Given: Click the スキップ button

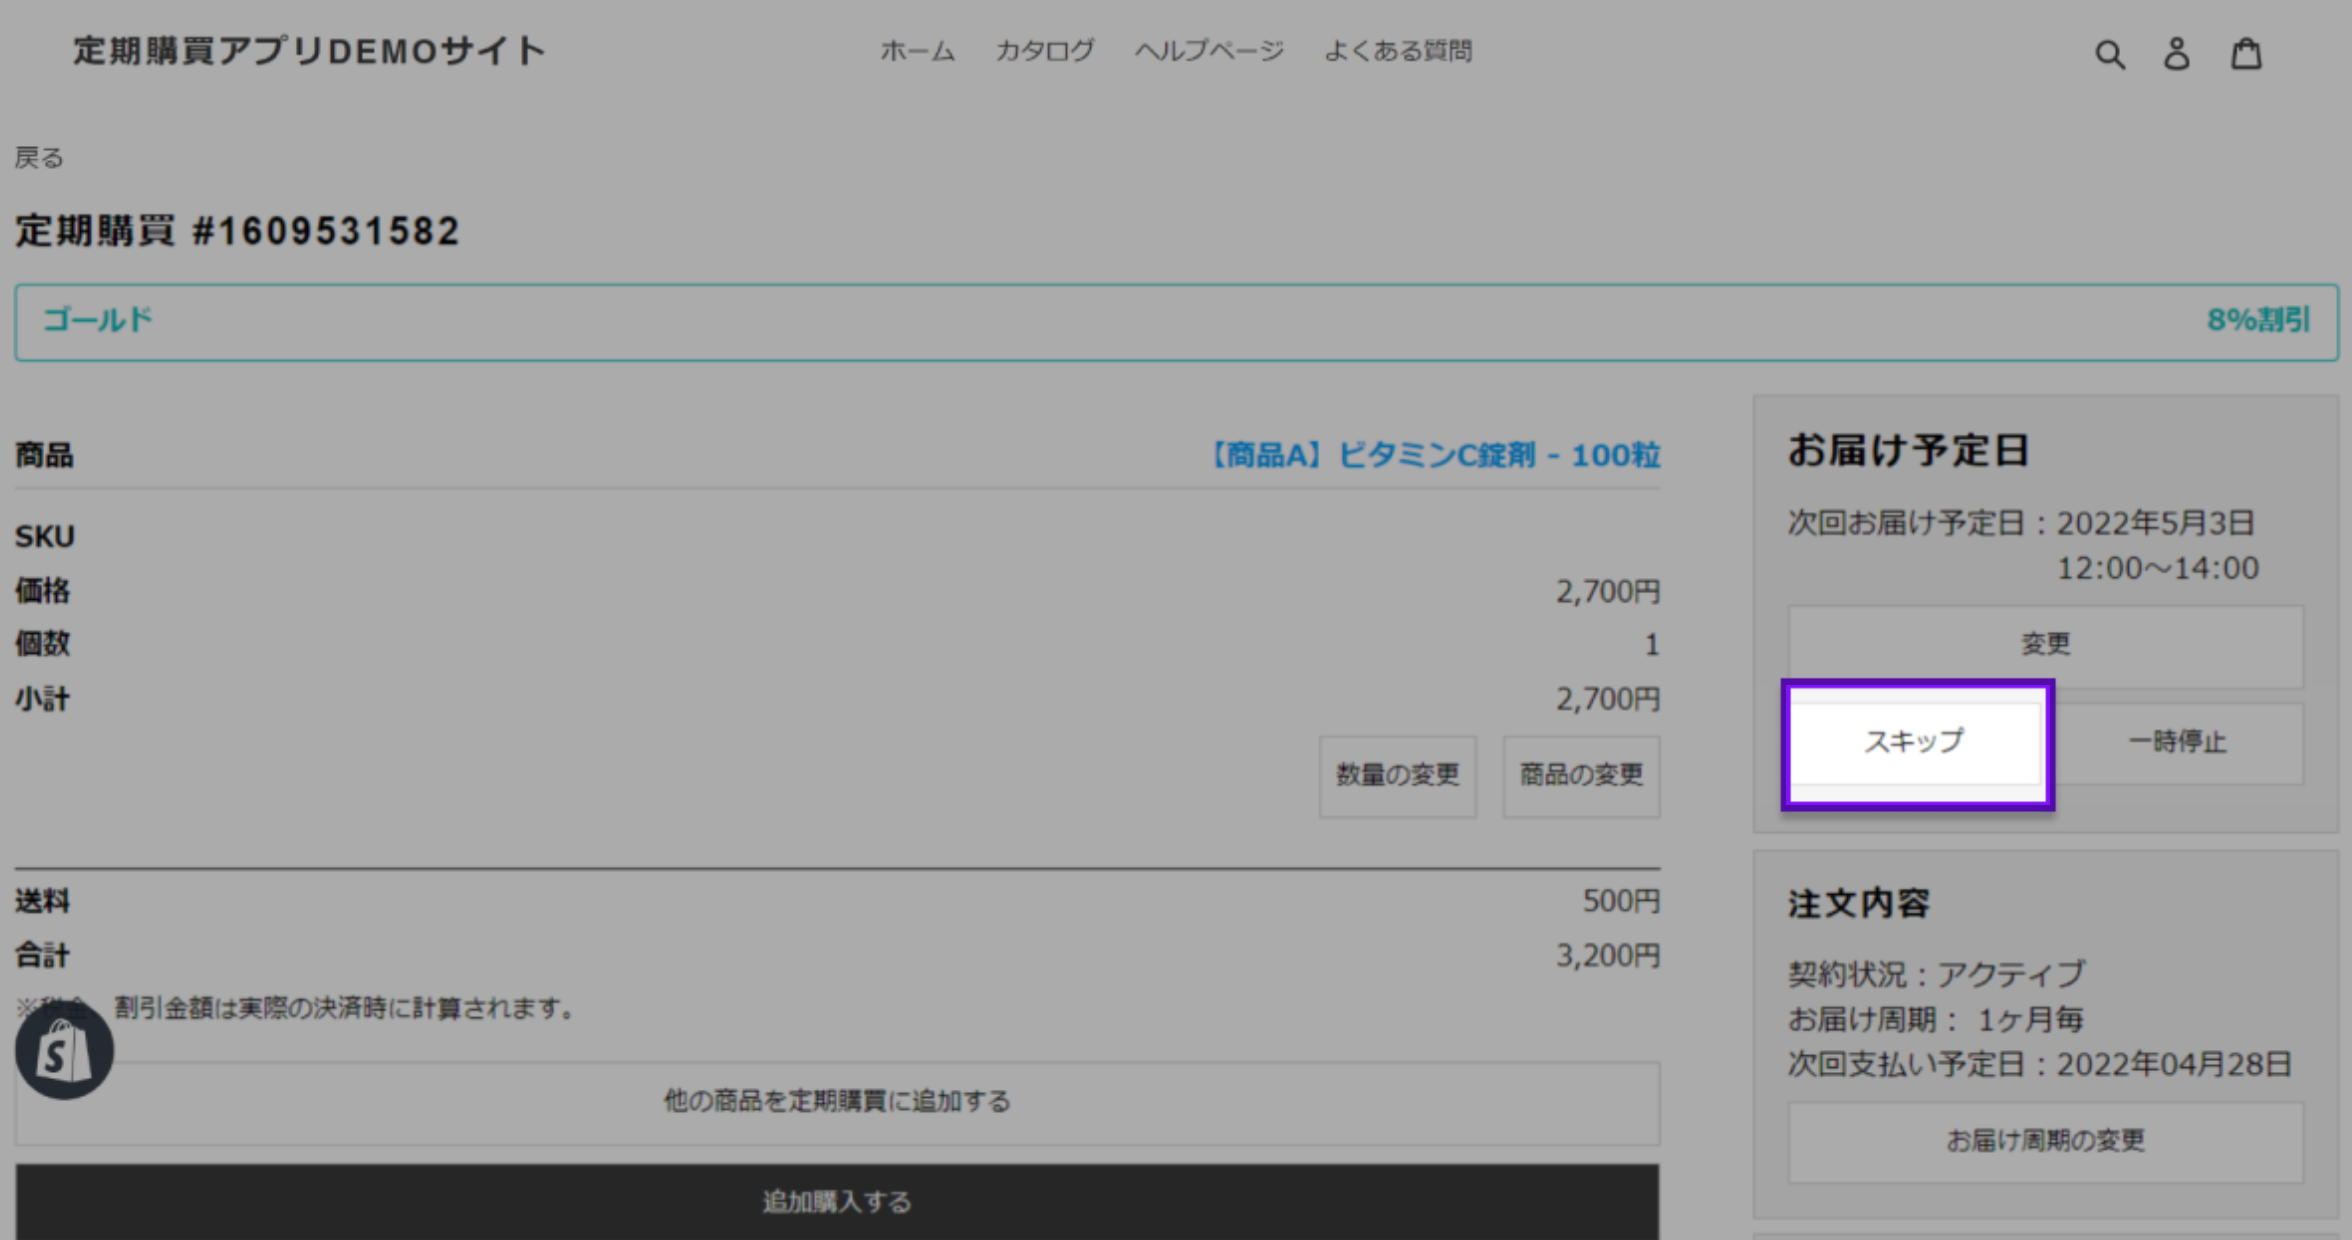Looking at the screenshot, I should click(1914, 742).
